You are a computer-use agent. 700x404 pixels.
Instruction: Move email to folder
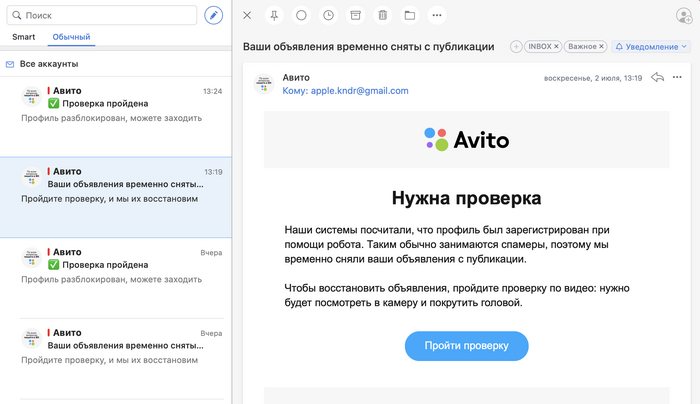[410, 15]
